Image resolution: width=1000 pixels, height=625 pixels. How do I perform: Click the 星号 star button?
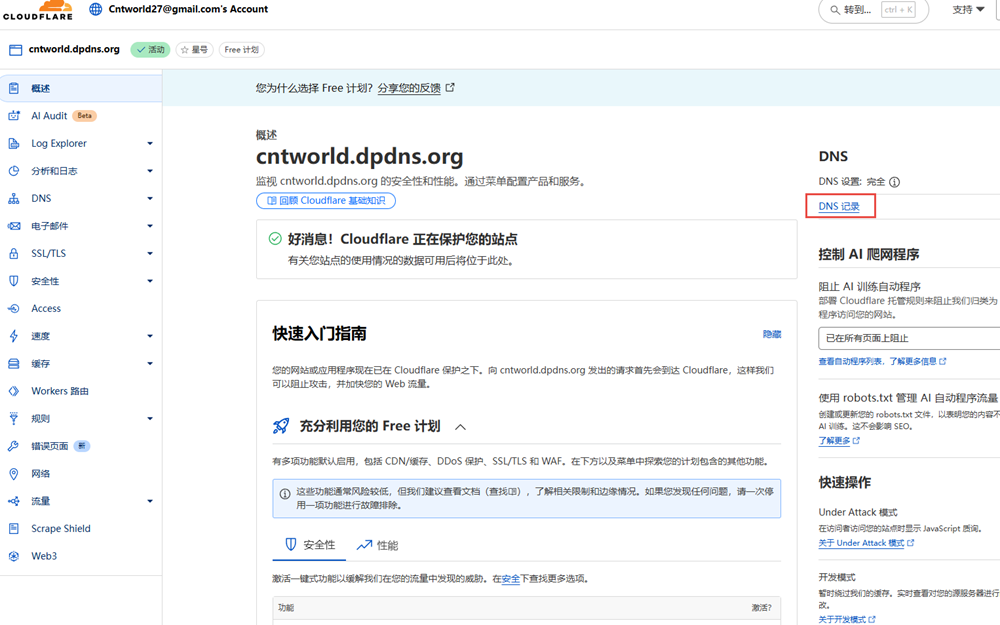[195, 50]
